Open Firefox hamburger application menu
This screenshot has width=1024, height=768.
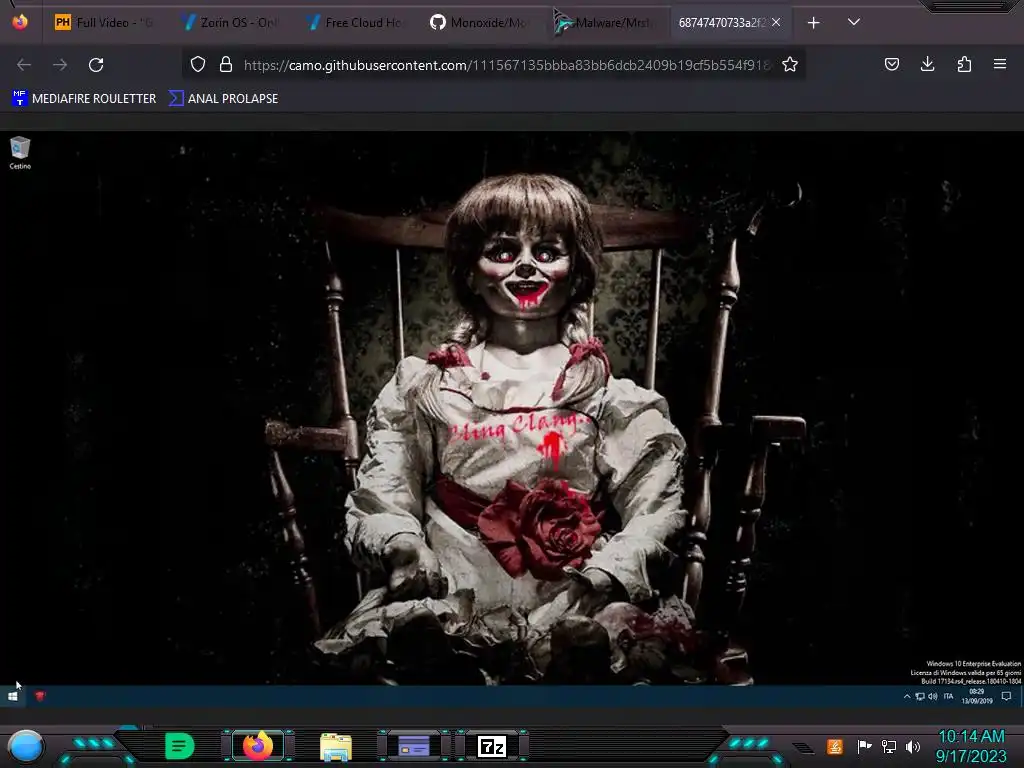(x=1000, y=64)
